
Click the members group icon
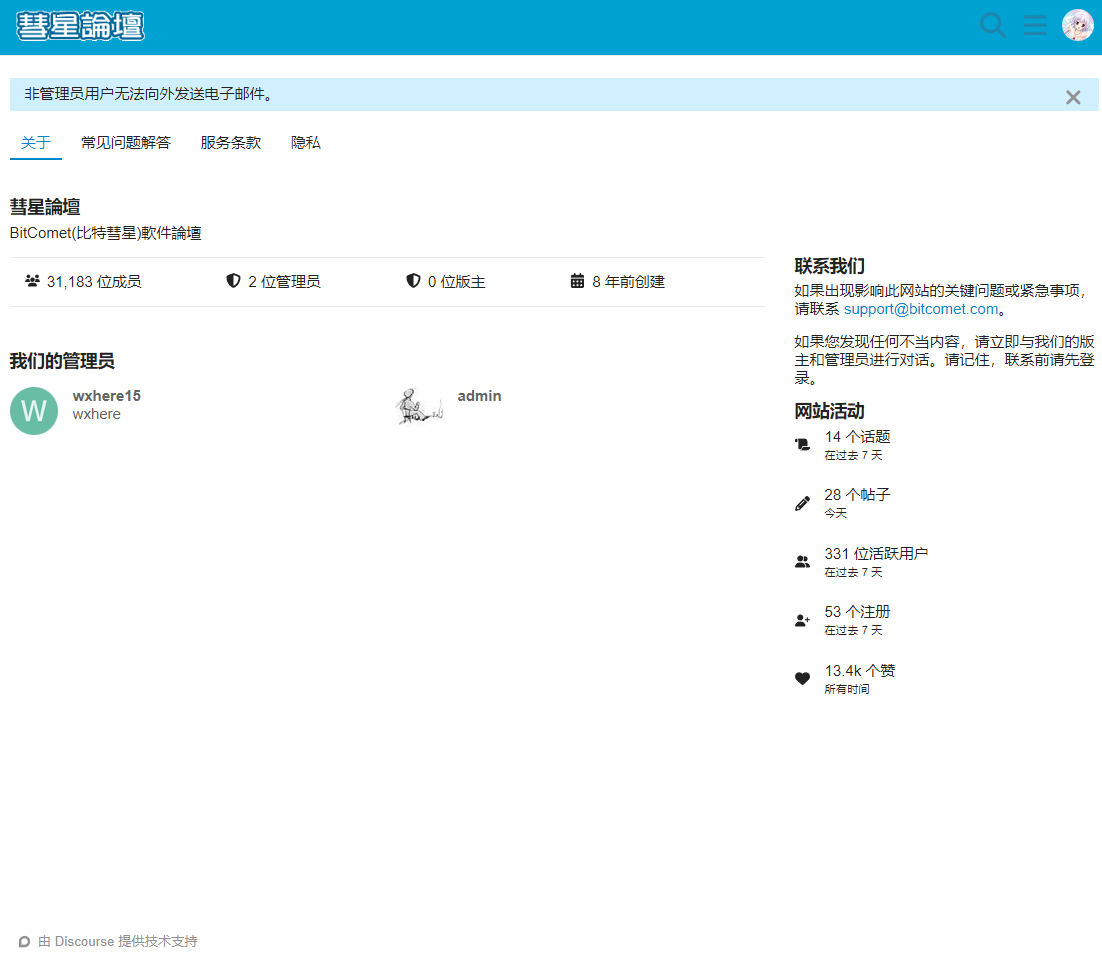tap(32, 281)
